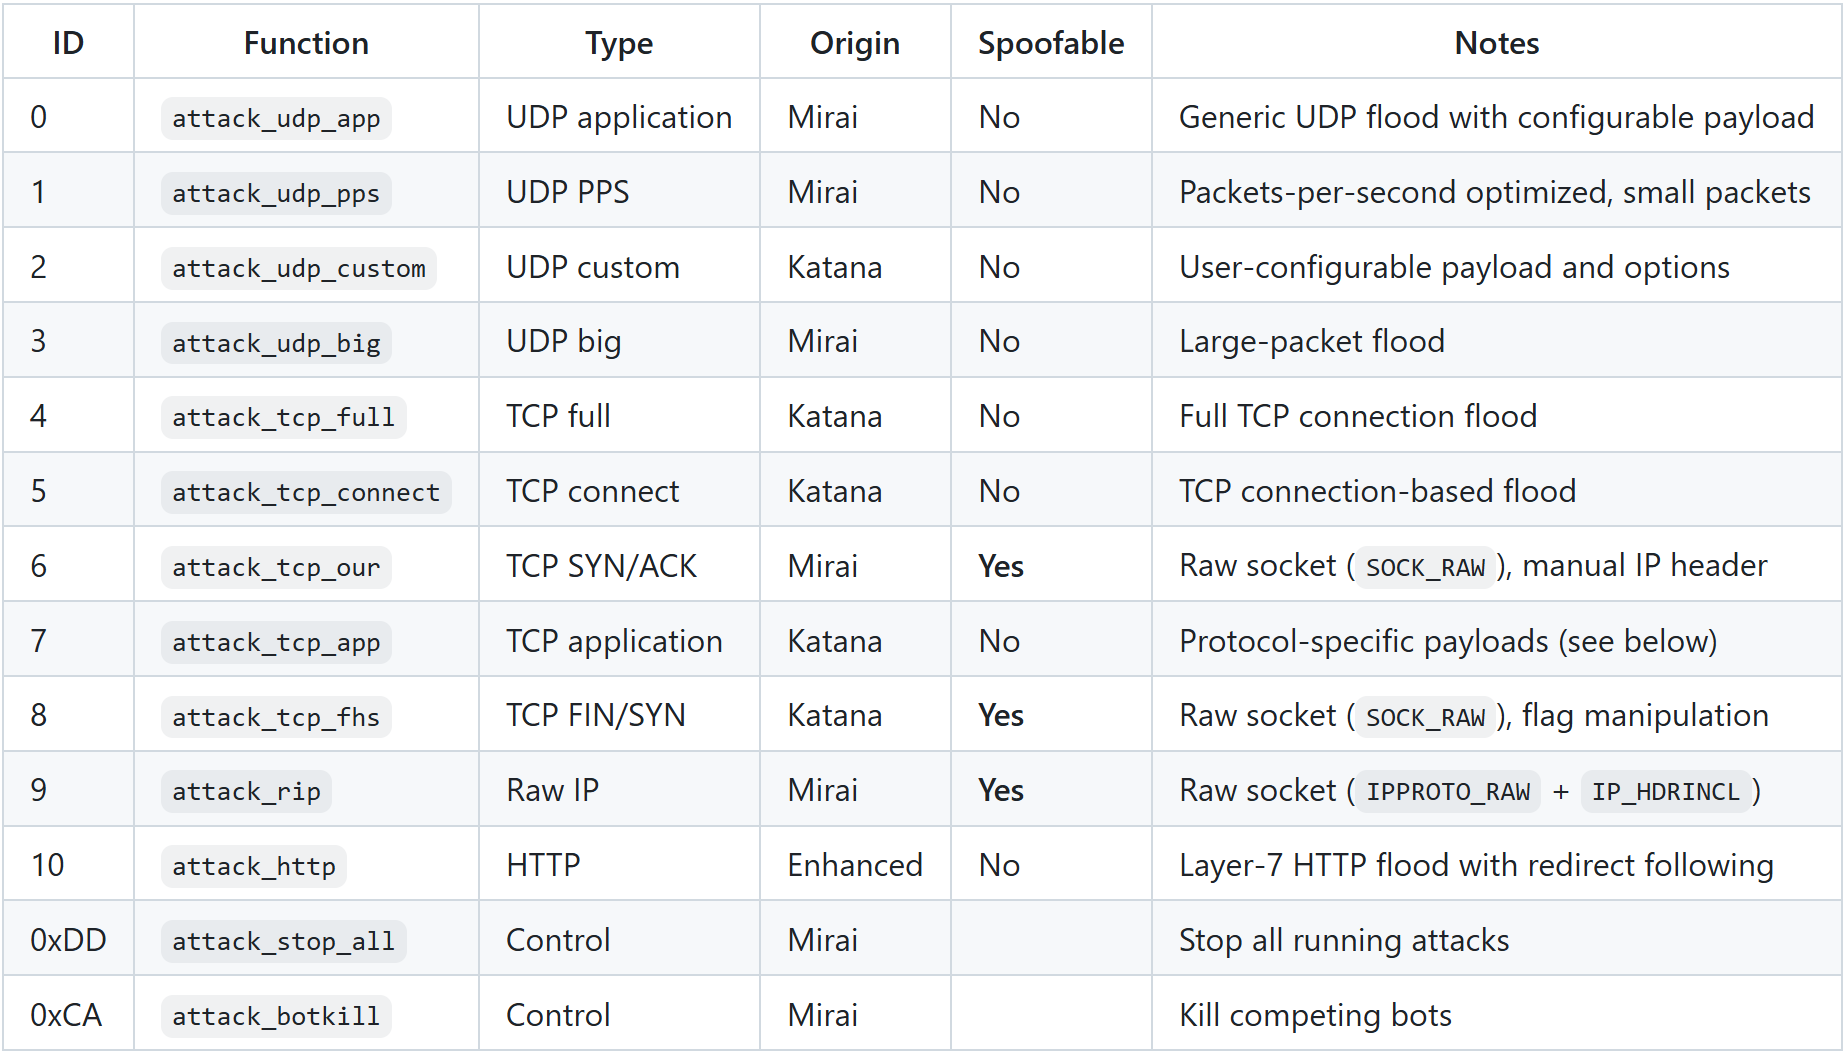Image resolution: width=1843 pixels, height=1058 pixels.
Task: Select the attack_tcp_full function code
Action: coord(283,417)
